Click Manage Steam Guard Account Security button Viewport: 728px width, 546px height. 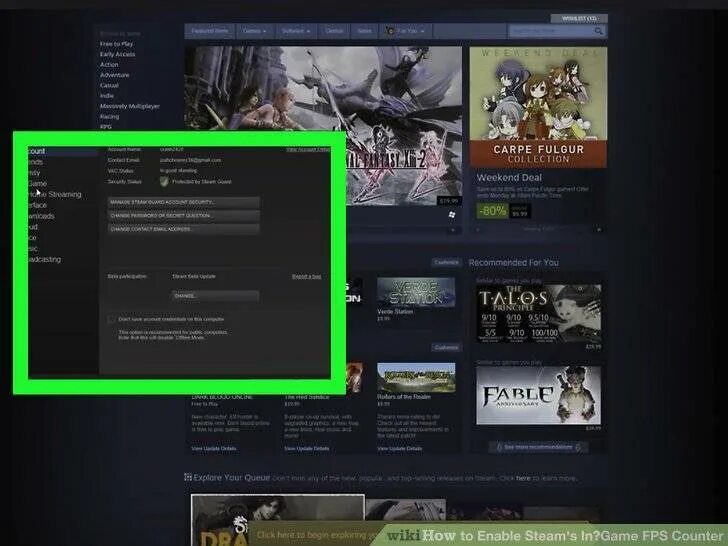pos(183,202)
